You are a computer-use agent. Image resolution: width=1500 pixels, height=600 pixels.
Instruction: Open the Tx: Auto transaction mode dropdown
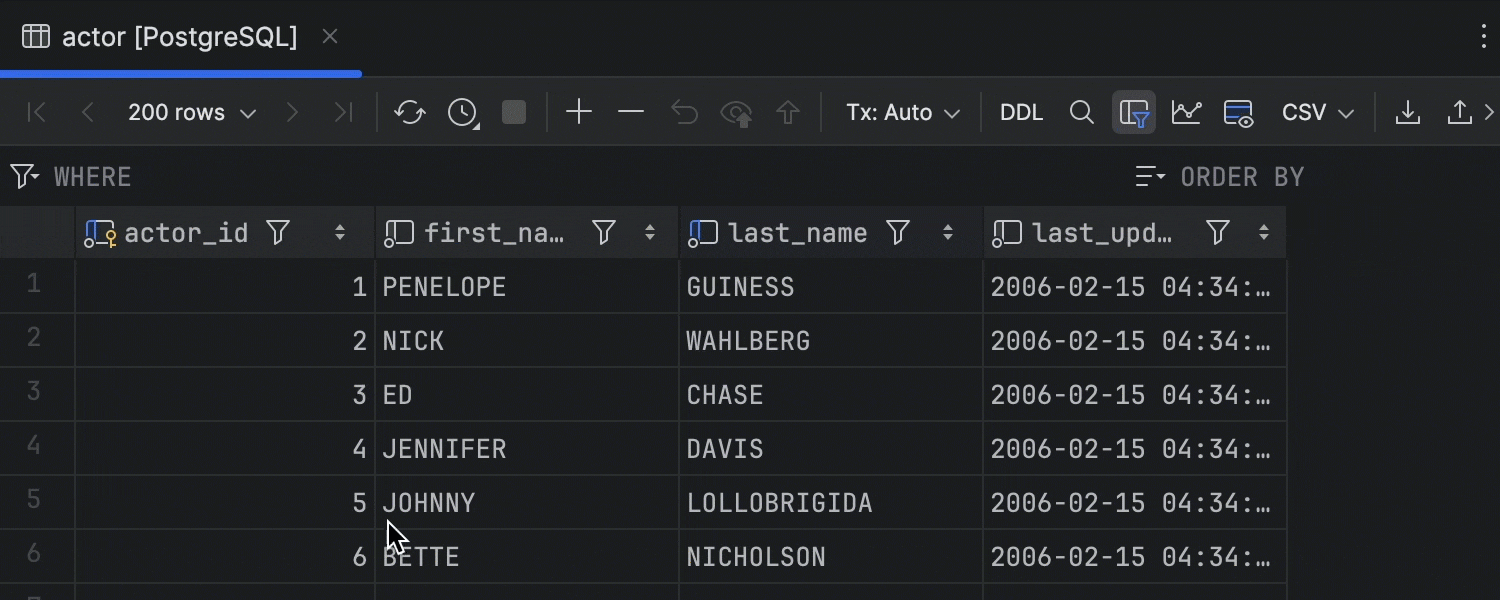click(903, 113)
